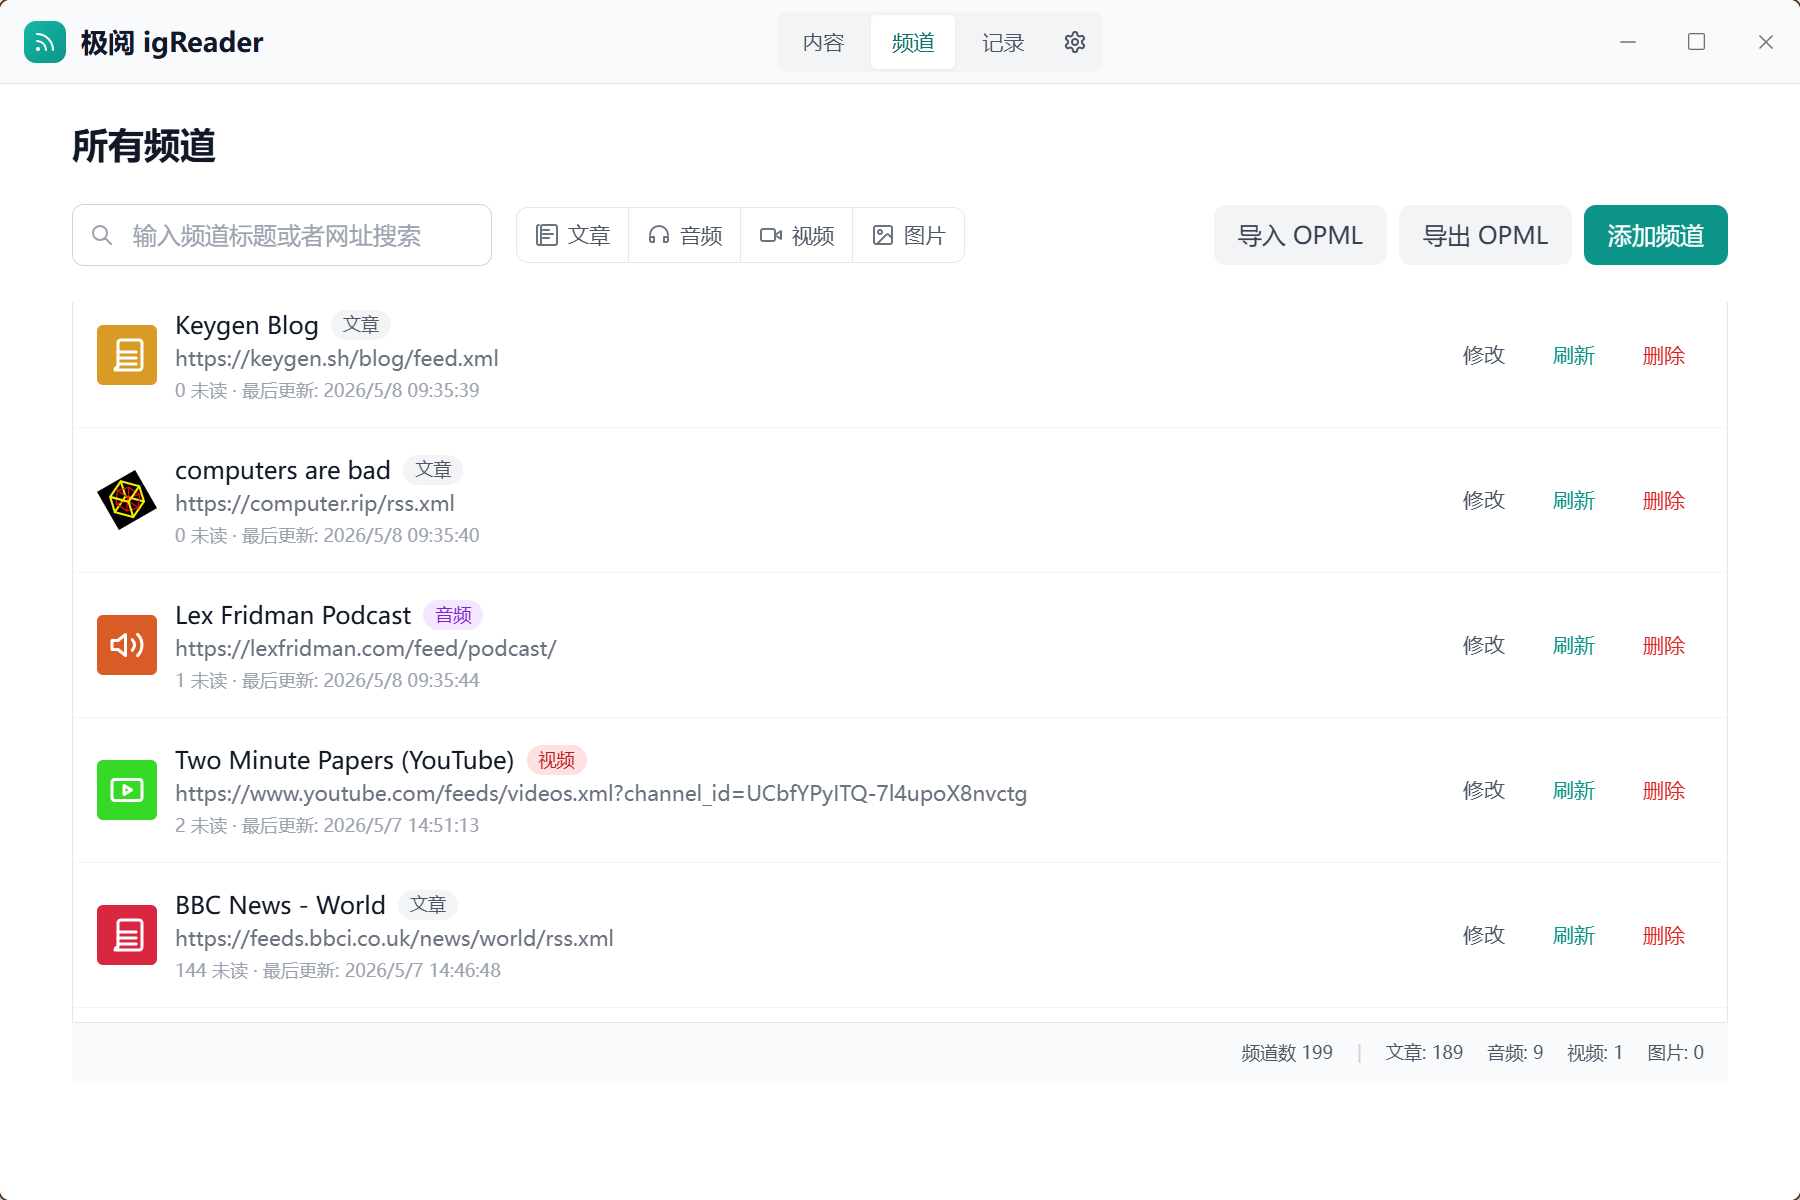
Task: Click the 音频 tag beside Lex Fridman Podcast
Action: tap(453, 615)
